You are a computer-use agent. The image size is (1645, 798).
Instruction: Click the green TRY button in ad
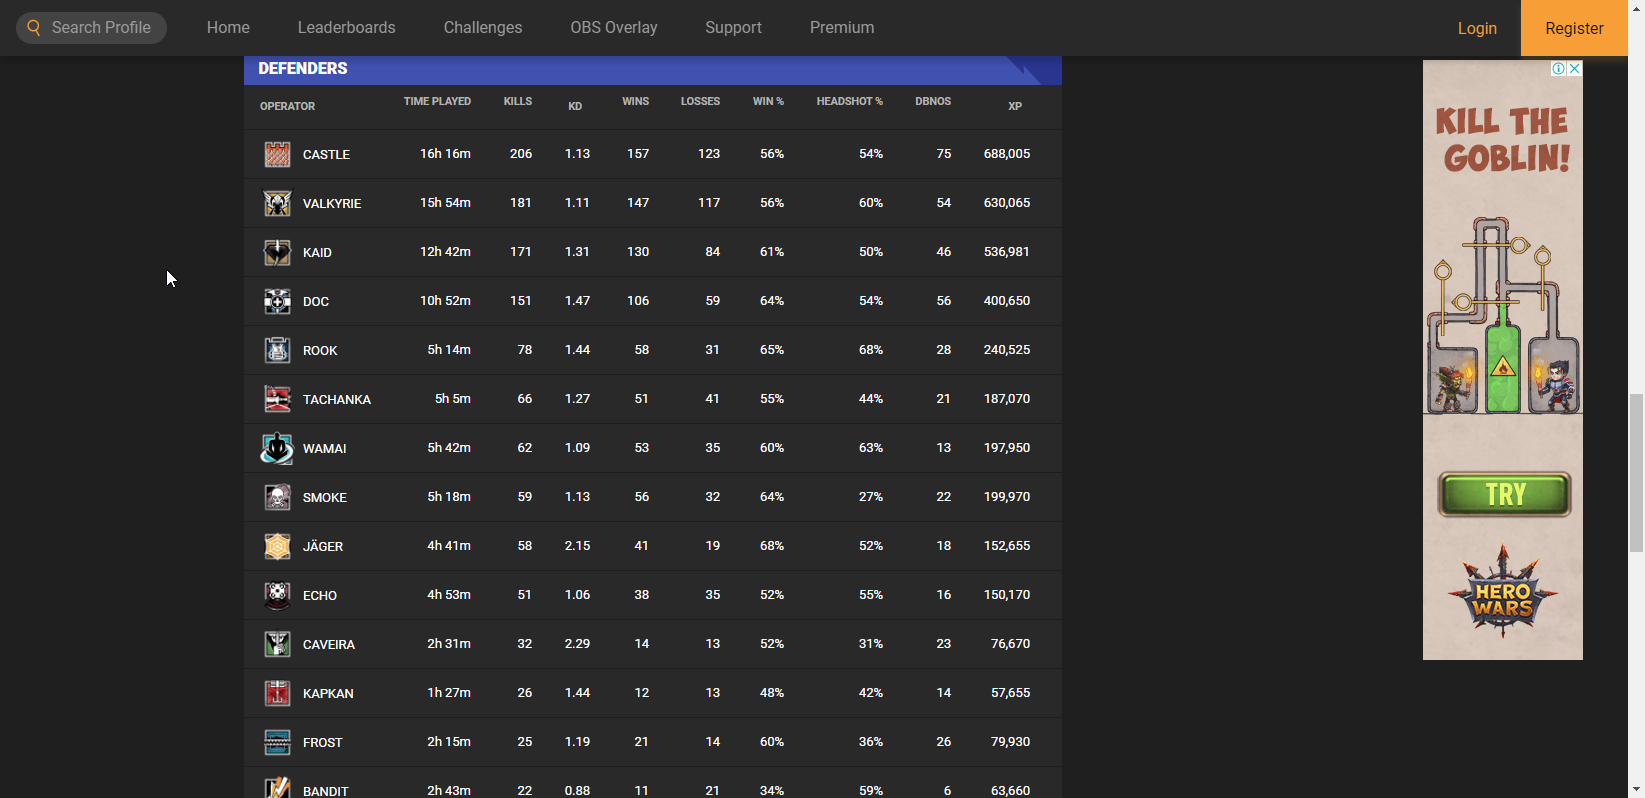point(1504,494)
